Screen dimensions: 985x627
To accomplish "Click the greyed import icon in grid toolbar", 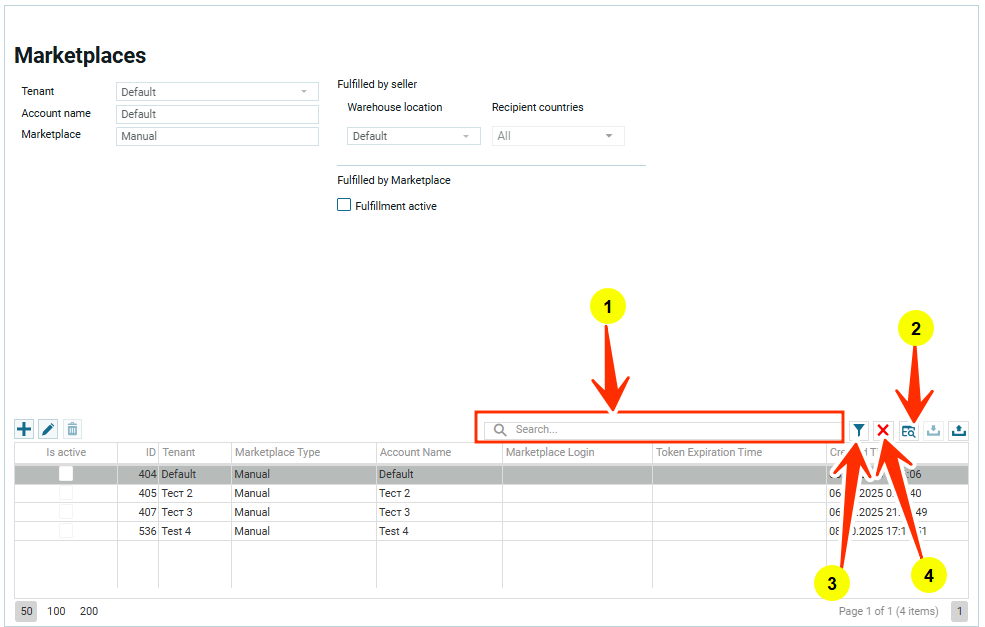I will (x=933, y=430).
